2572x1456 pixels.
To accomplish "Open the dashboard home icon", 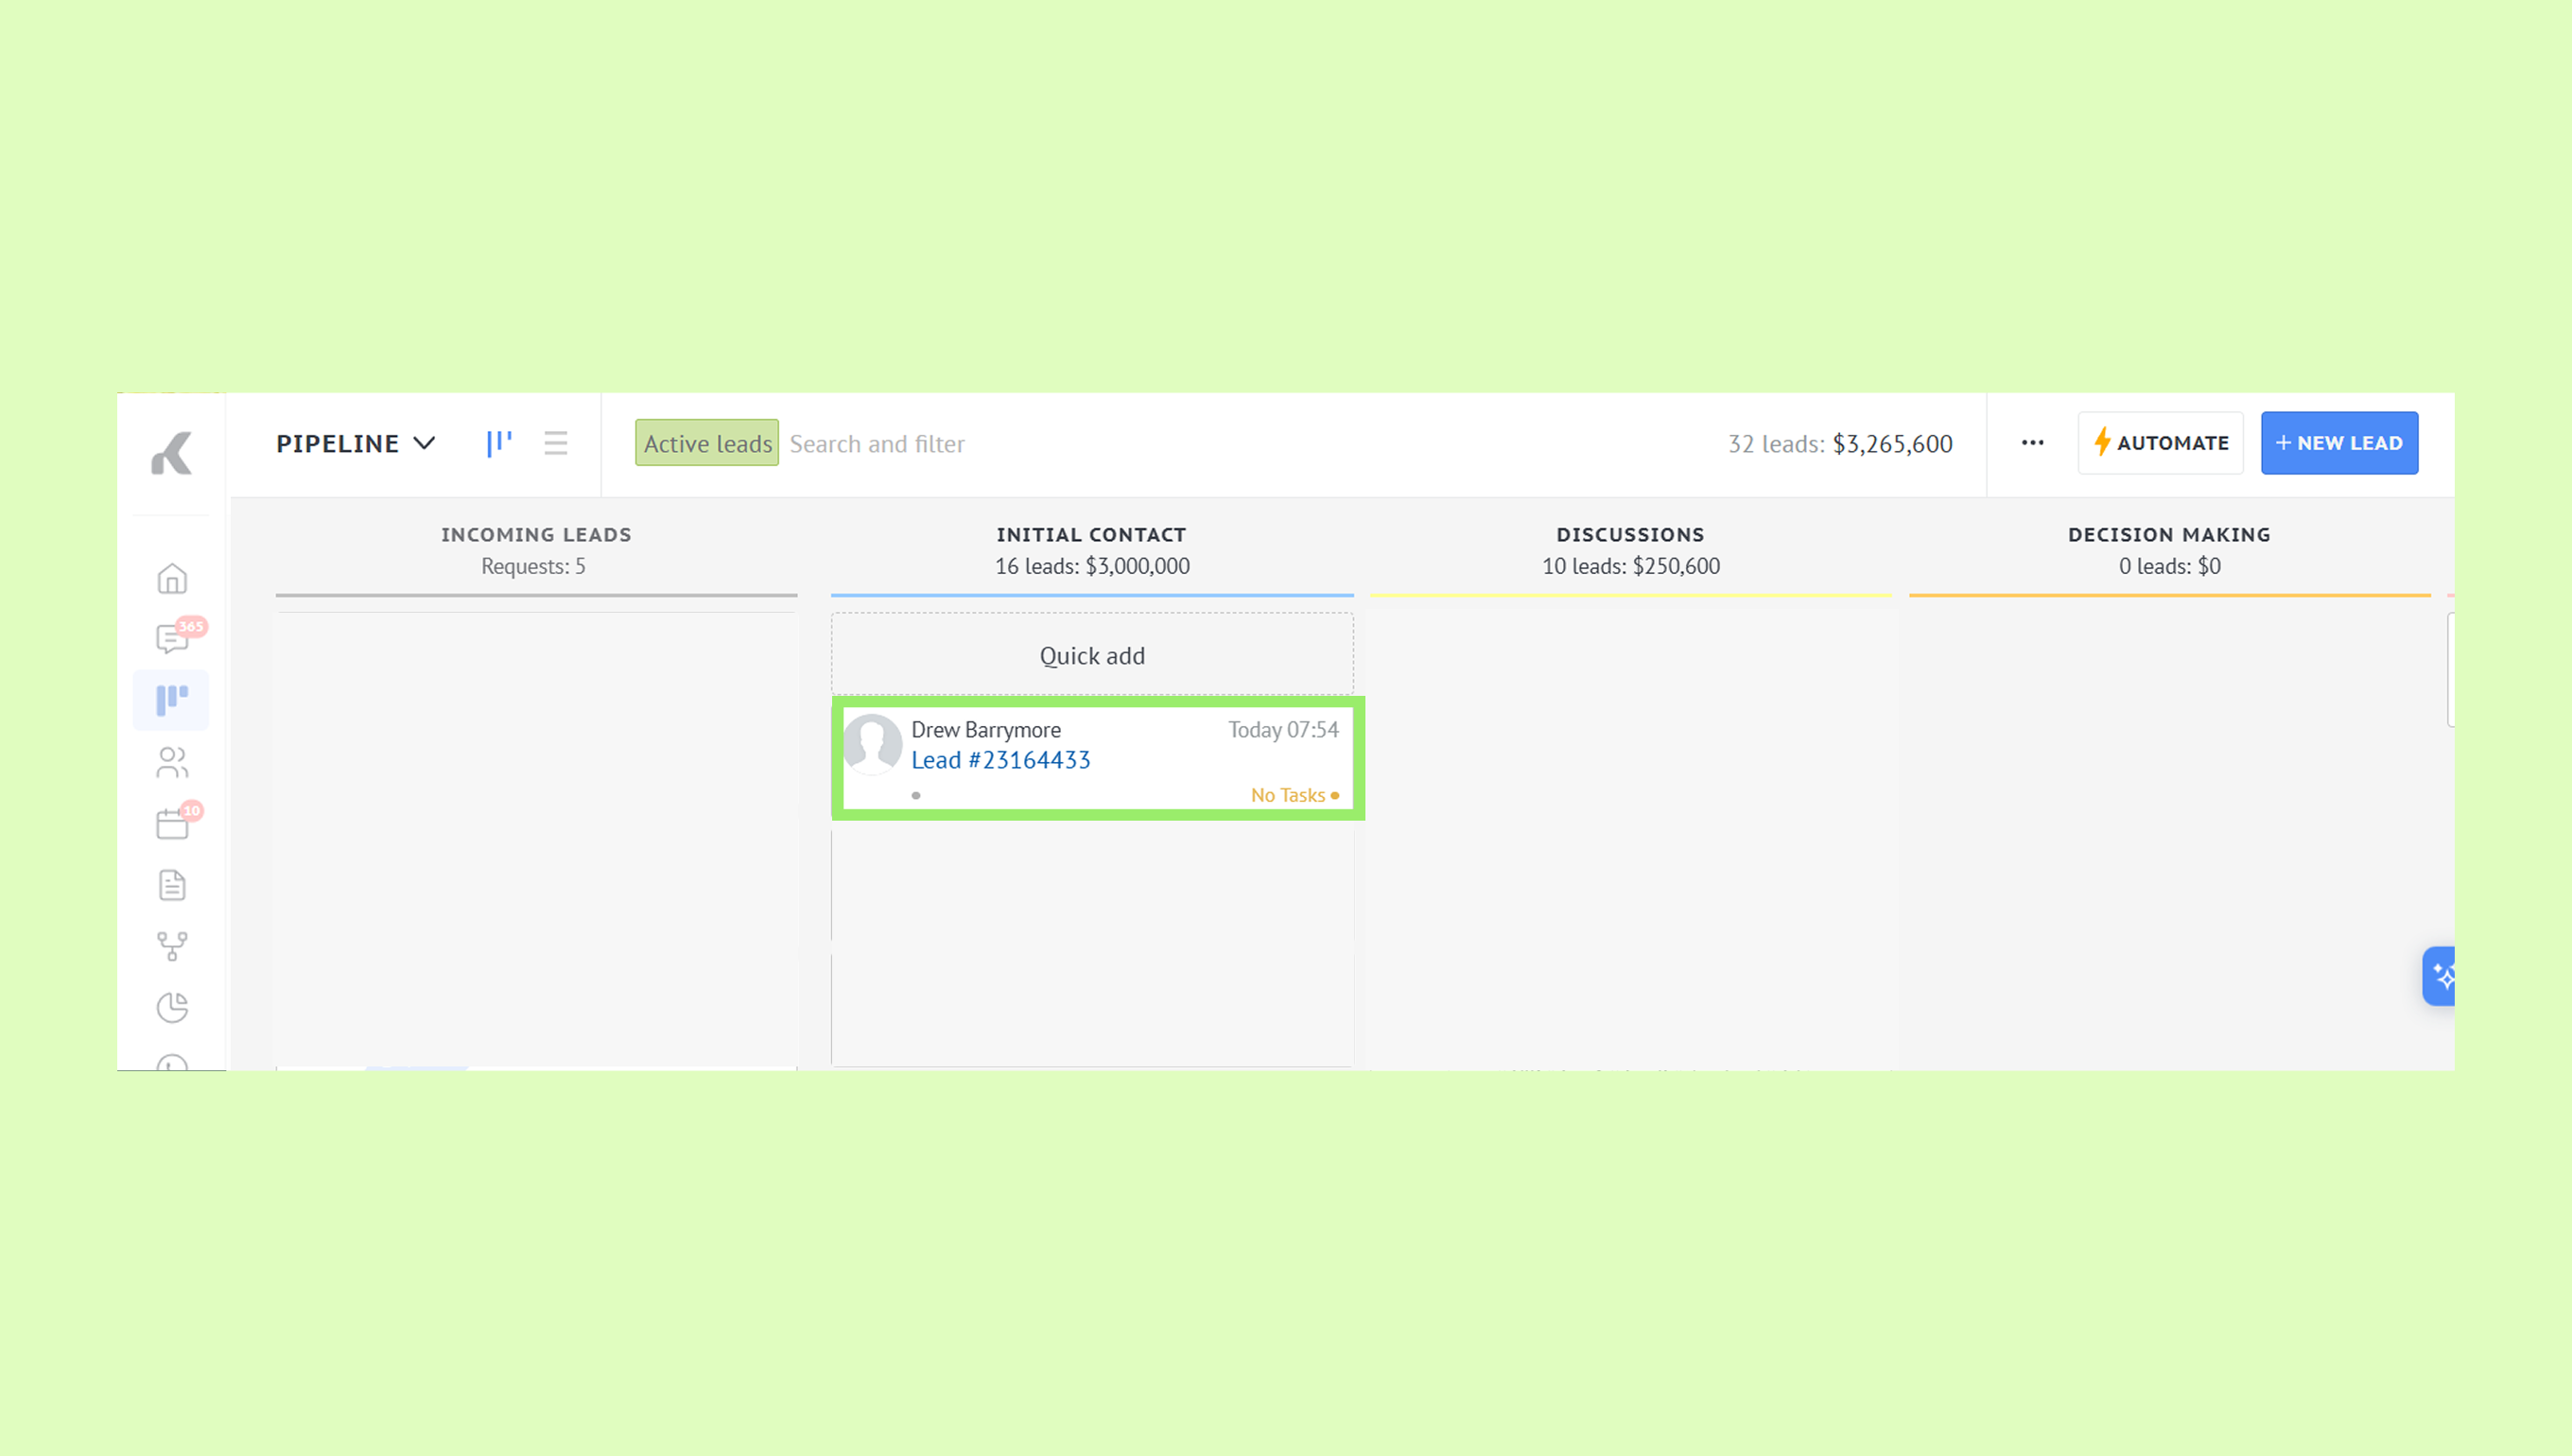I will tap(172, 578).
